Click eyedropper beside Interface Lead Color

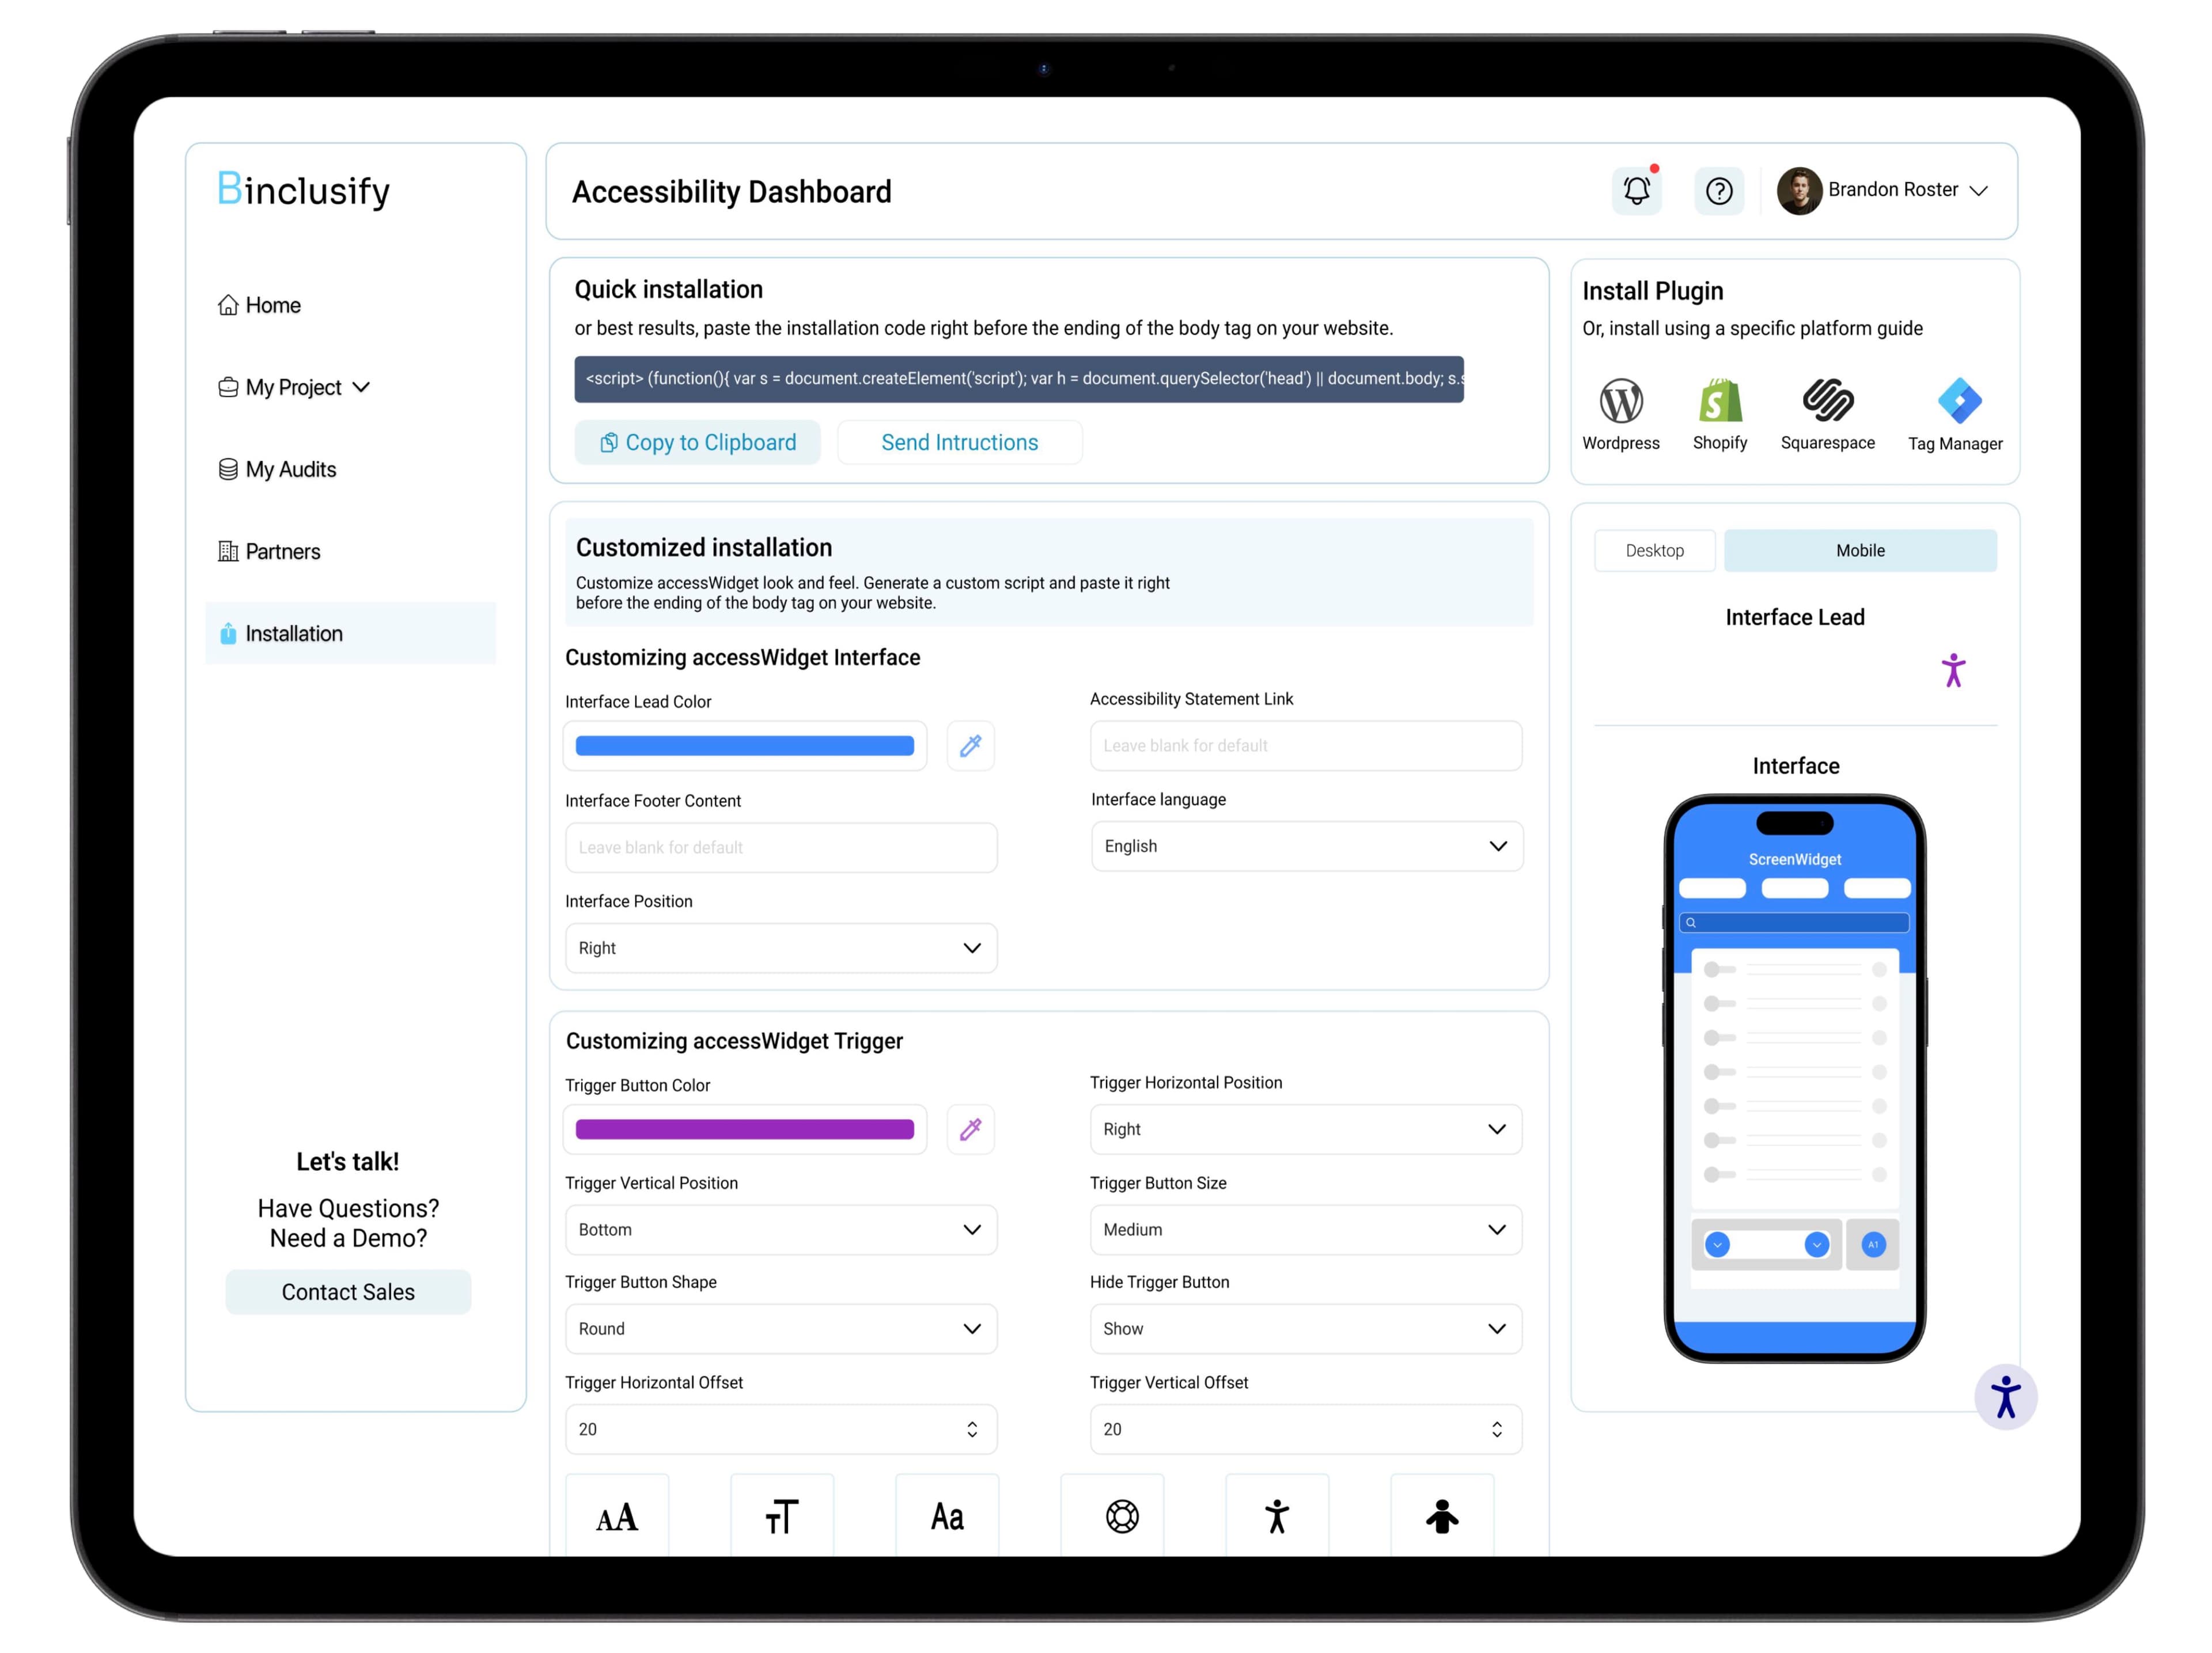pyautogui.click(x=970, y=746)
